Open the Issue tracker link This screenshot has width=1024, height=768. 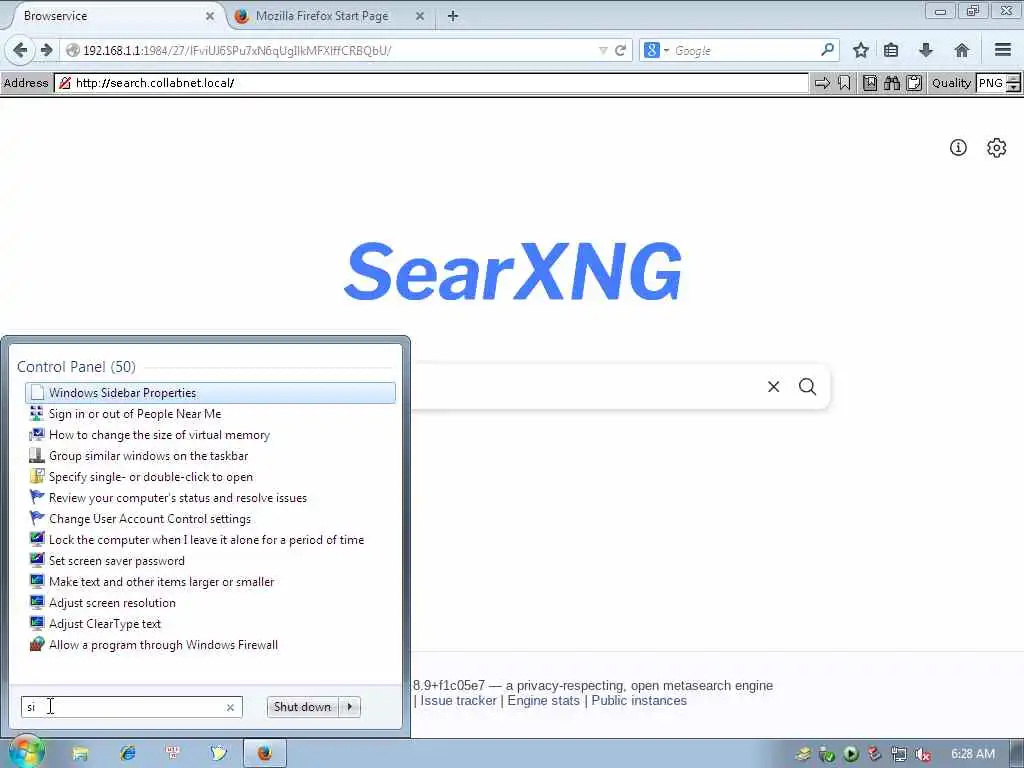(458, 701)
